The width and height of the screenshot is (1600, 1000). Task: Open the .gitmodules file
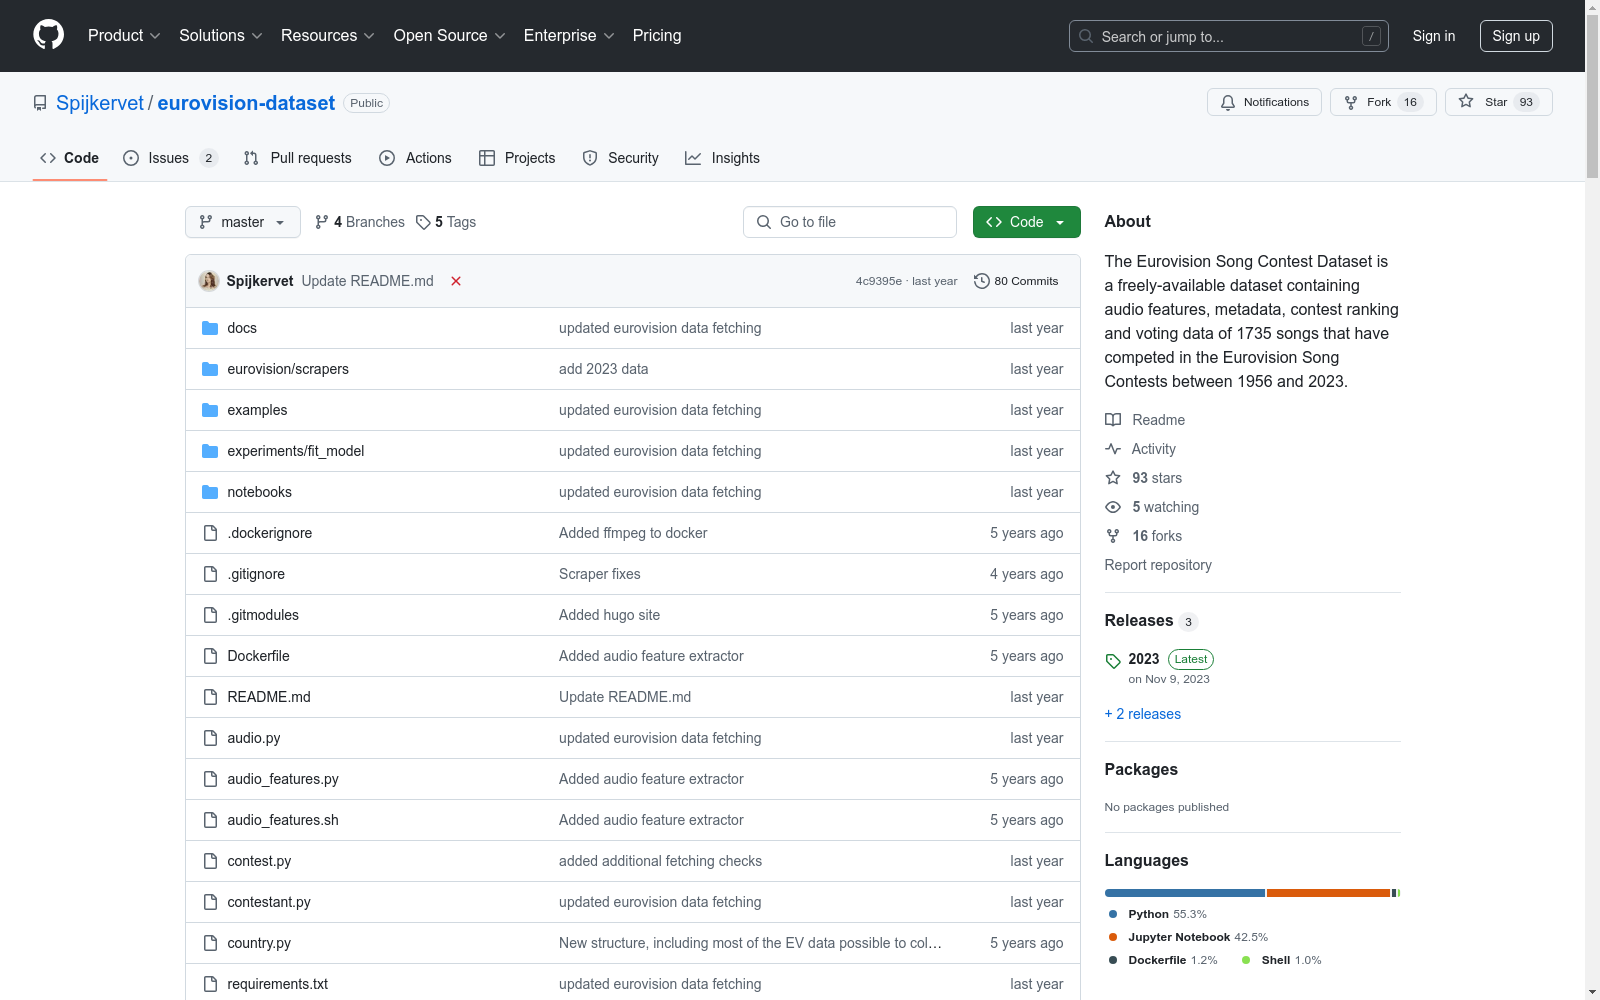click(x=263, y=615)
